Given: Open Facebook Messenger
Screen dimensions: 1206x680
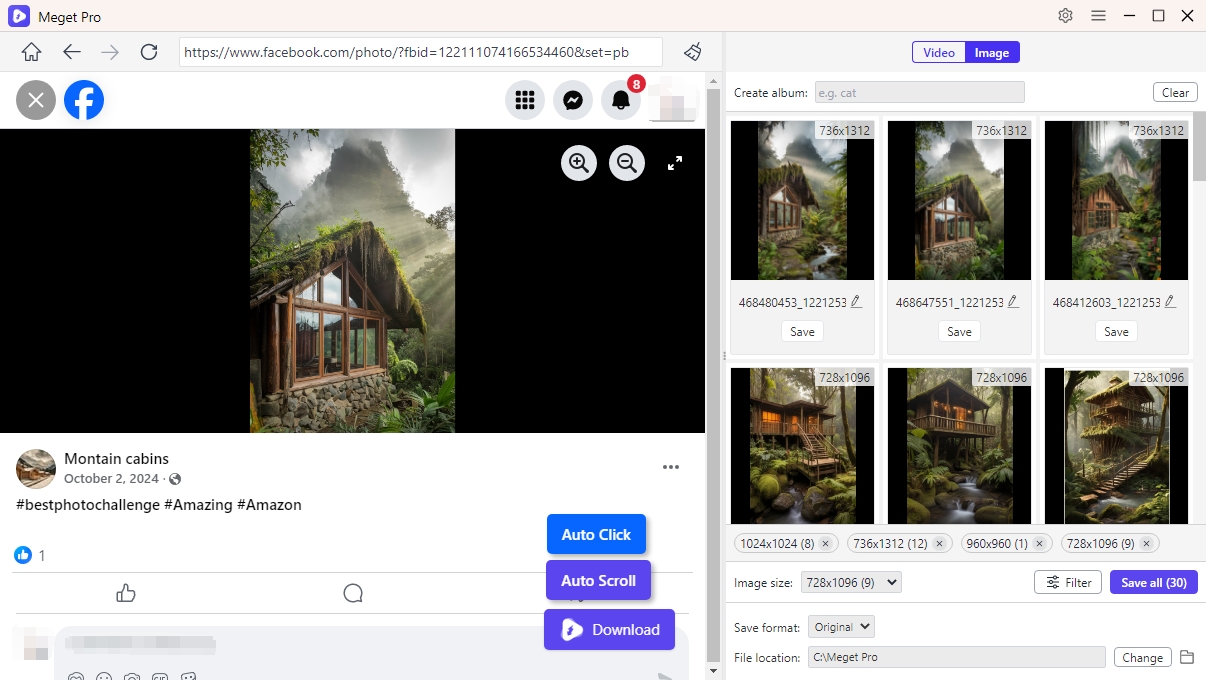Looking at the screenshot, I should point(573,100).
